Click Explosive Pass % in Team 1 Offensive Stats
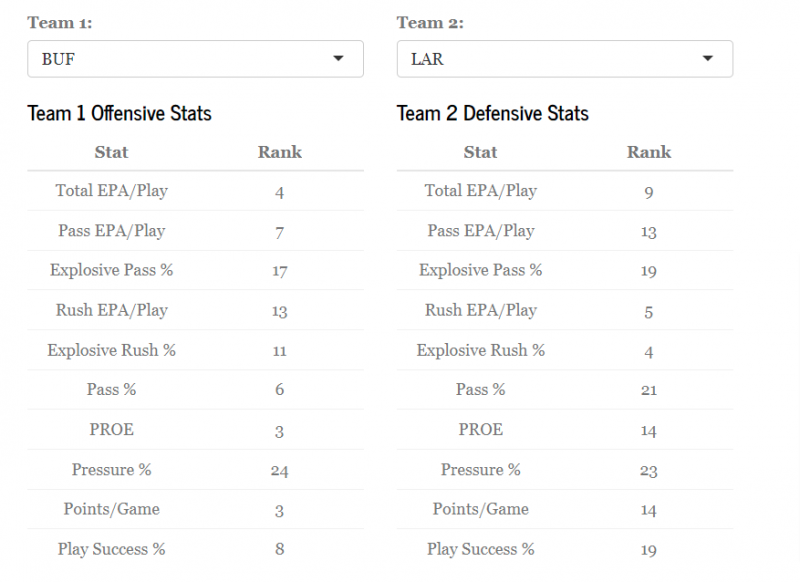 [111, 271]
